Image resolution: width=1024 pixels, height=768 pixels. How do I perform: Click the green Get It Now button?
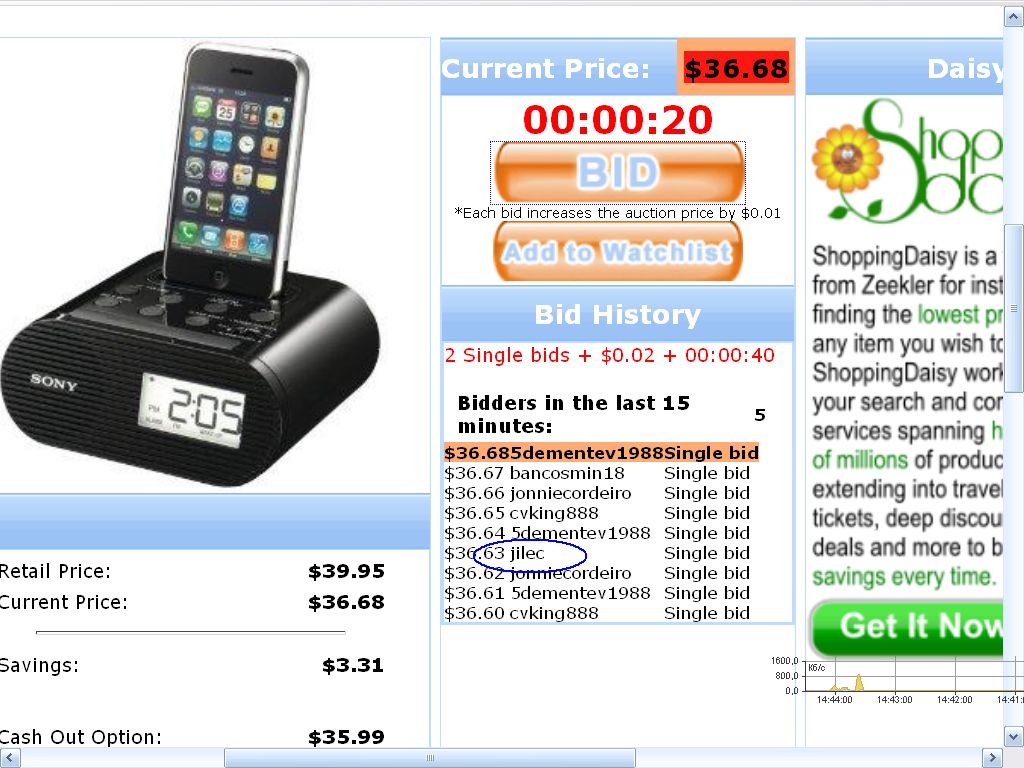[908, 627]
